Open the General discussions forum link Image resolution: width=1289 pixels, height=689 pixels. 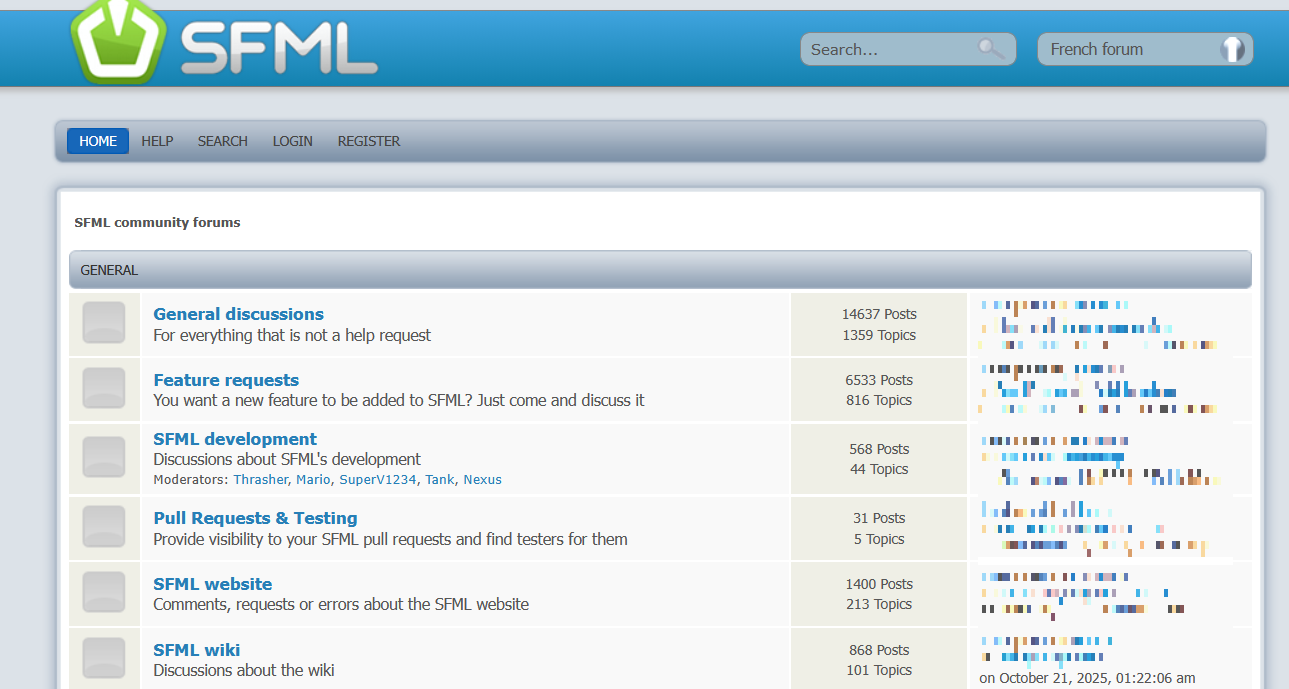click(x=238, y=314)
